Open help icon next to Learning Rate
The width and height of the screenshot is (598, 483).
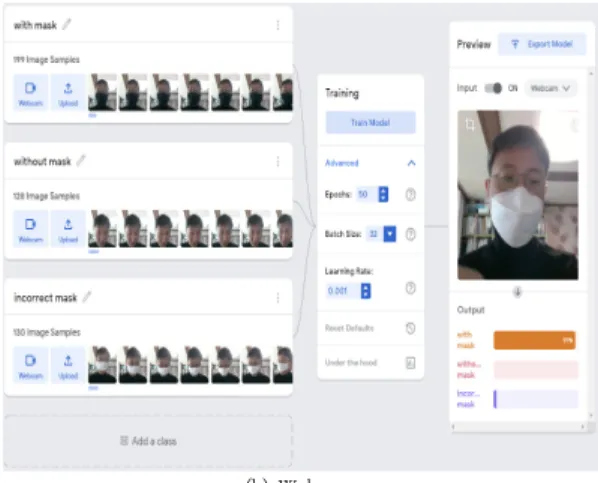(410, 288)
